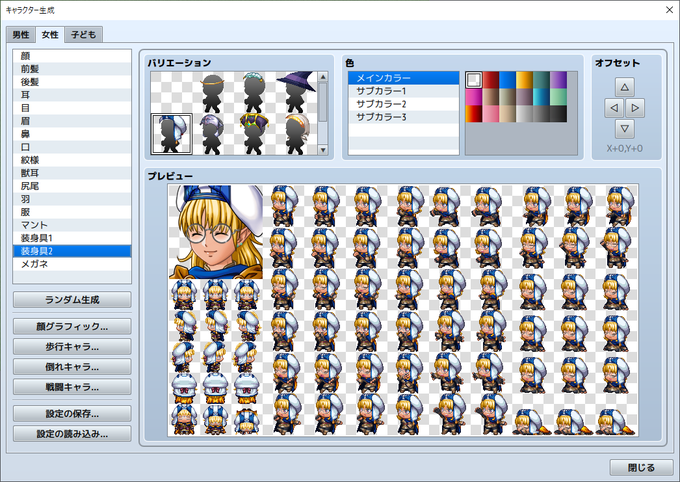Pick the mint green color swatch

558,97
